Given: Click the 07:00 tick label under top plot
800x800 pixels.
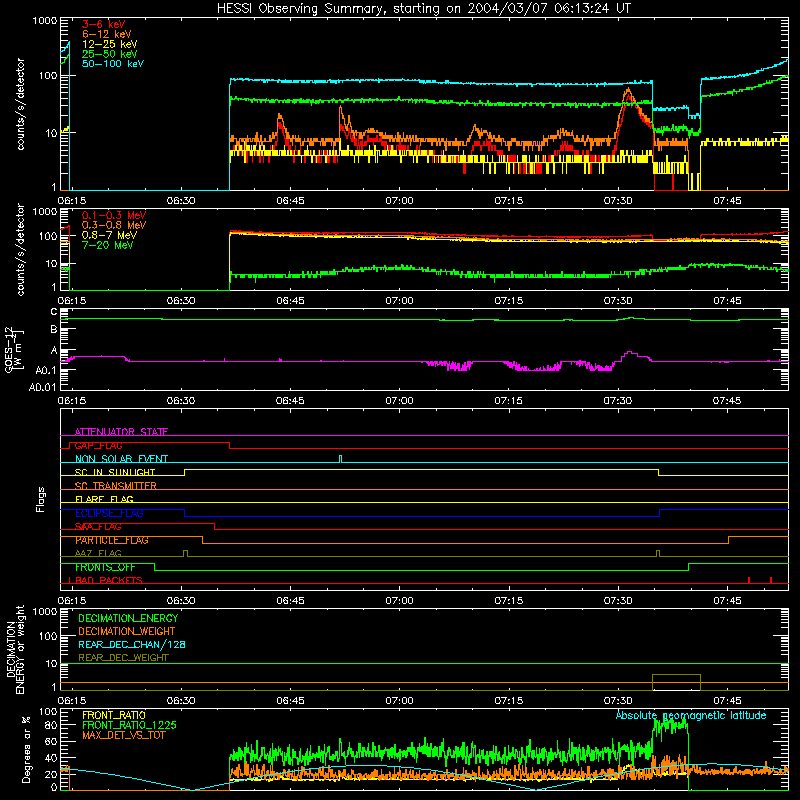Looking at the screenshot, I should click(399, 201).
